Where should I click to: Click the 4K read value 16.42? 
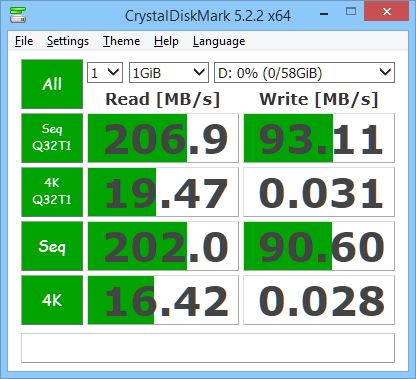pyautogui.click(x=163, y=300)
